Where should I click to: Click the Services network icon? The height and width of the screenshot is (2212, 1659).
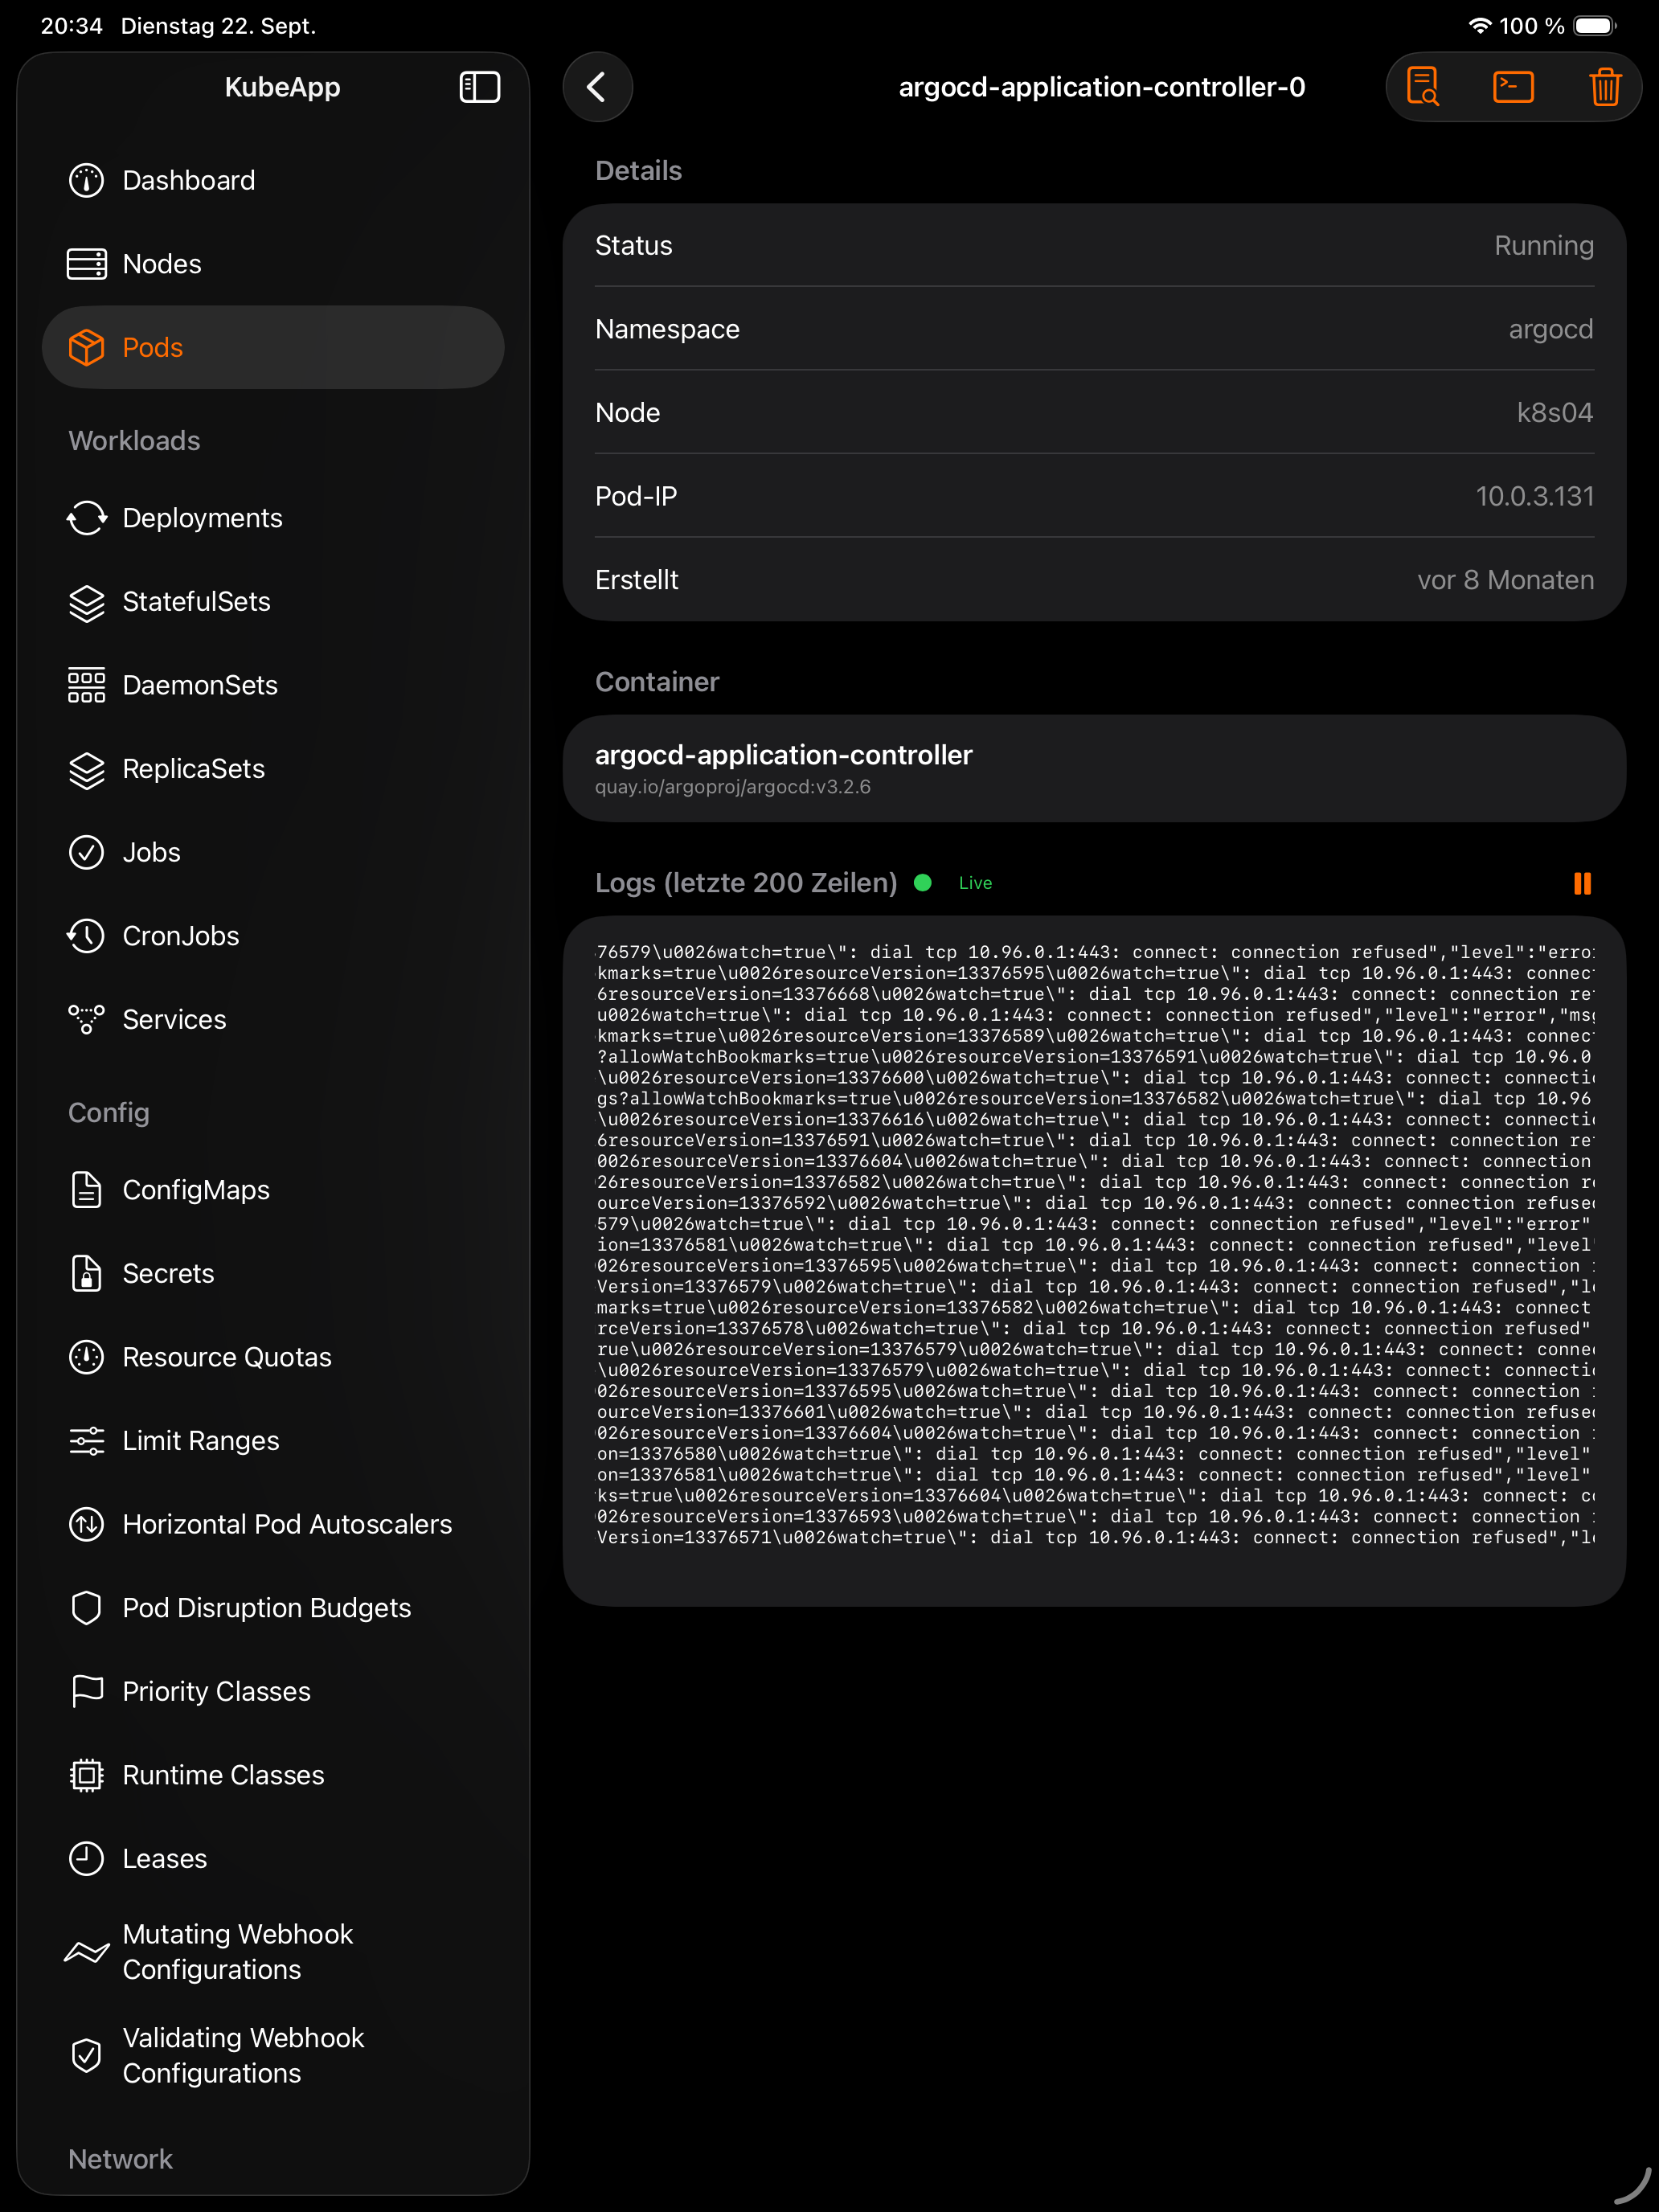click(87, 1019)
